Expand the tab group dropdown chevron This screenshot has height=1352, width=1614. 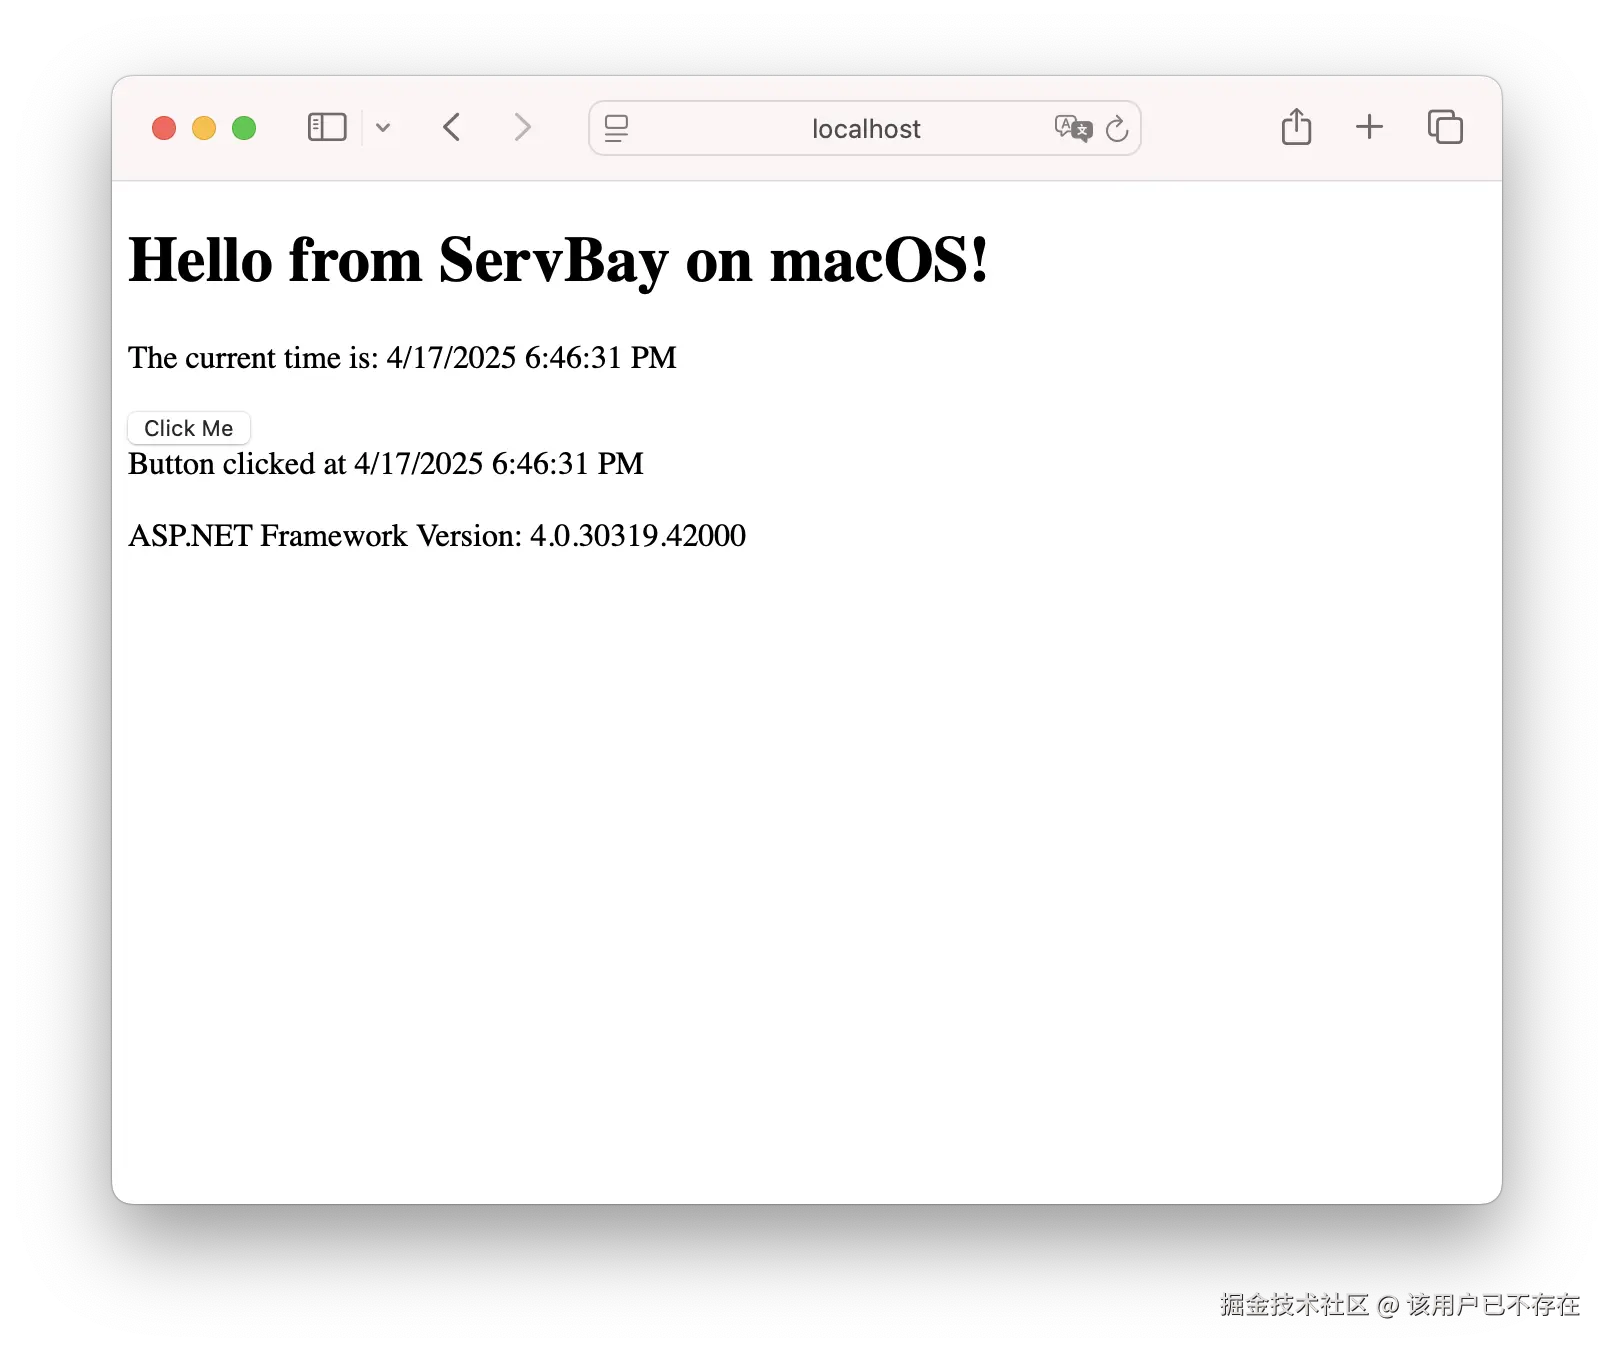tap(383, 128)
